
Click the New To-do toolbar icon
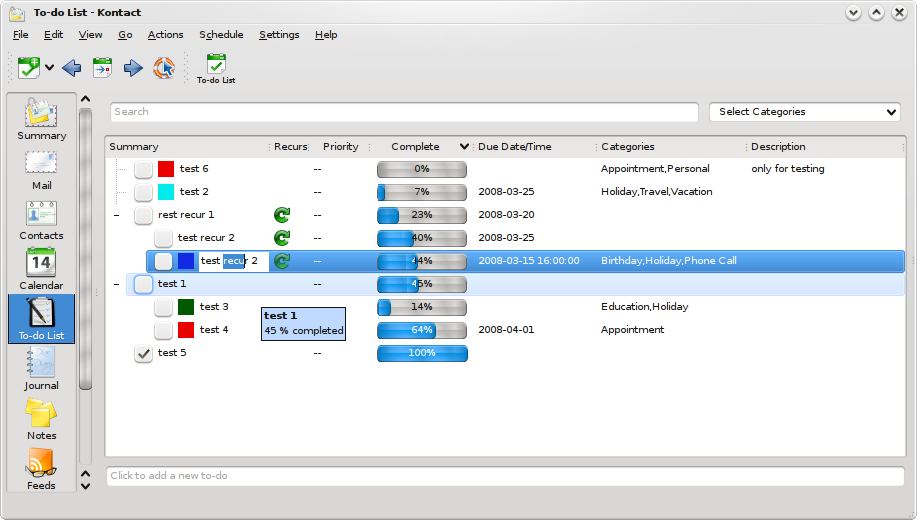[28, 68]
